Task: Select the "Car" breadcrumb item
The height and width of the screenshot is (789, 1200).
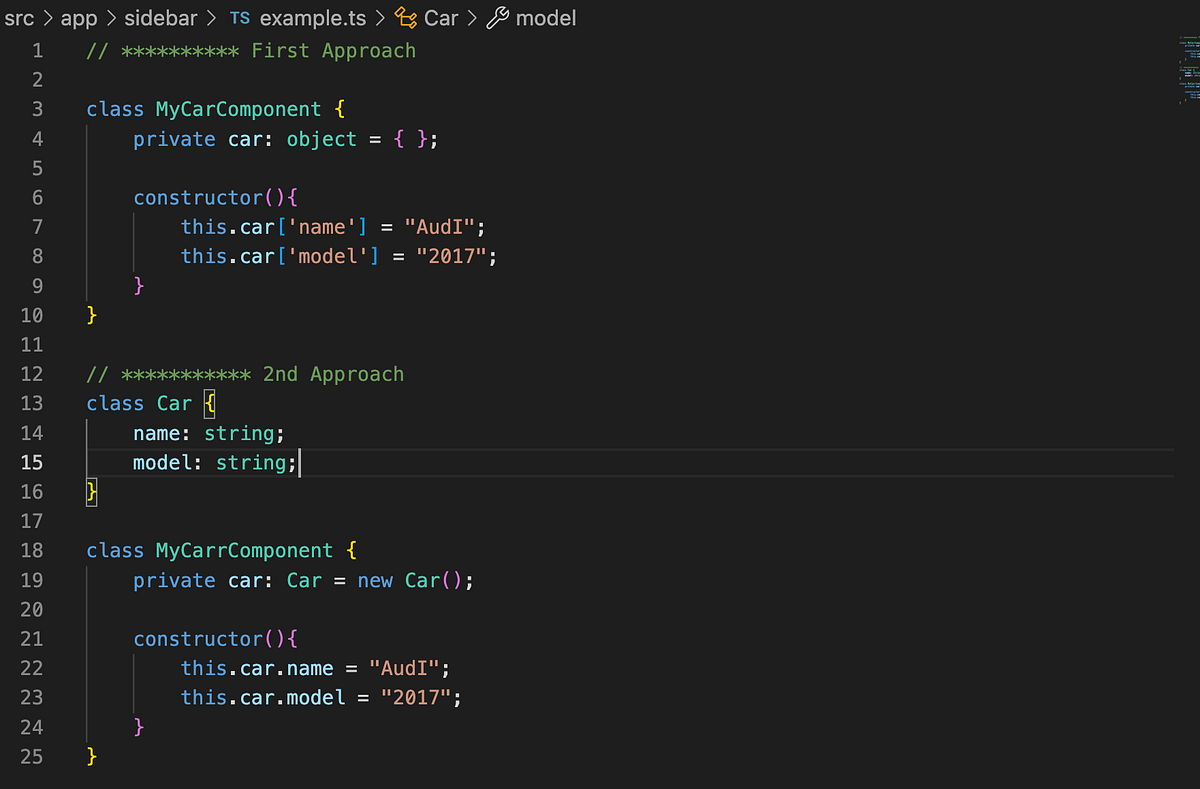Action: [441, 18]
